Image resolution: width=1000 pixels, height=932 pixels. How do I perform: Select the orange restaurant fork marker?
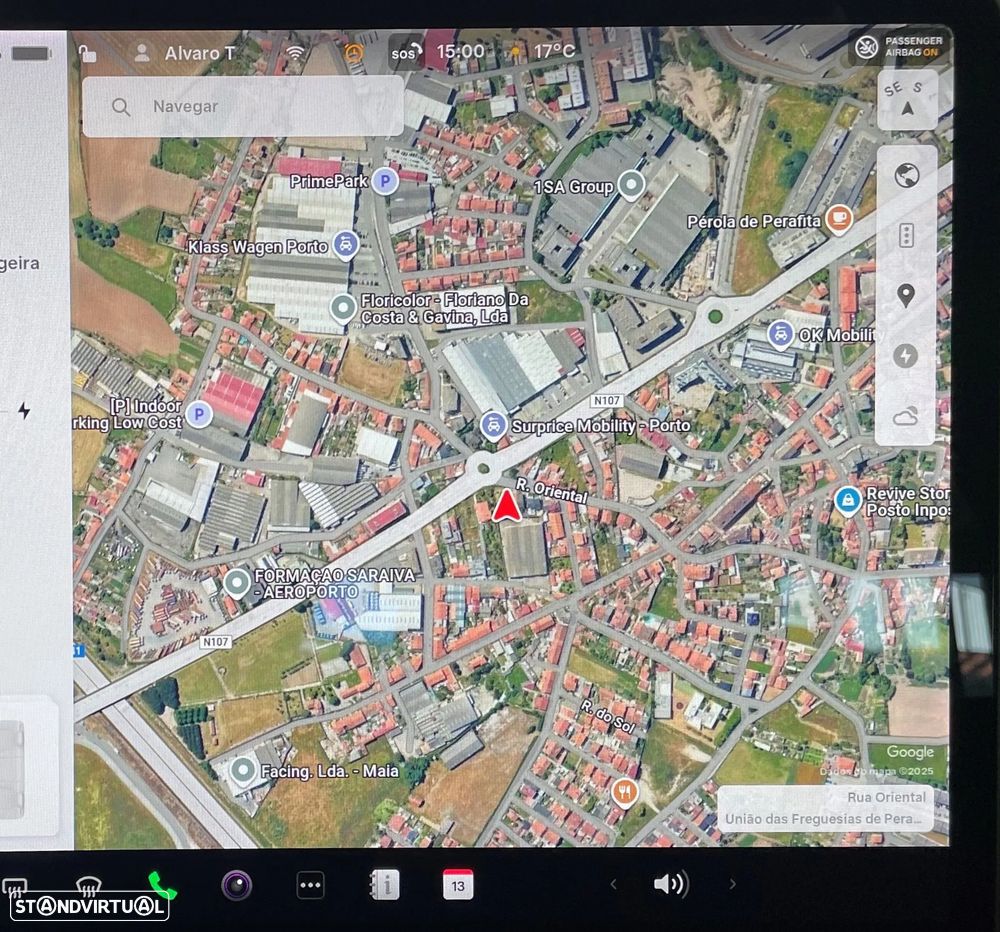(624, 793)
